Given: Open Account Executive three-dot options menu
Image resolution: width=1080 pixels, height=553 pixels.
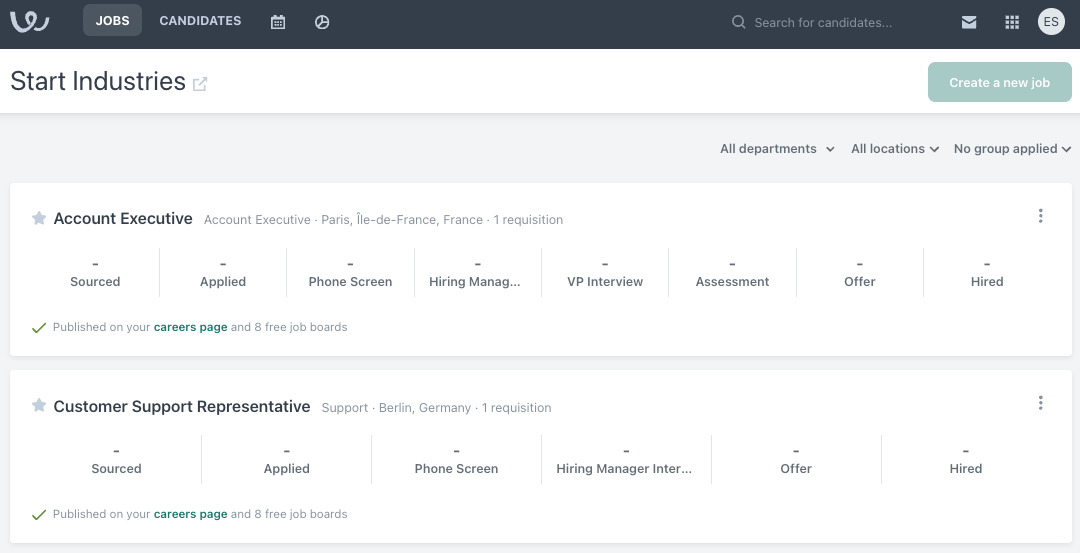Looking at the screenshot, I should [1041, 216].
